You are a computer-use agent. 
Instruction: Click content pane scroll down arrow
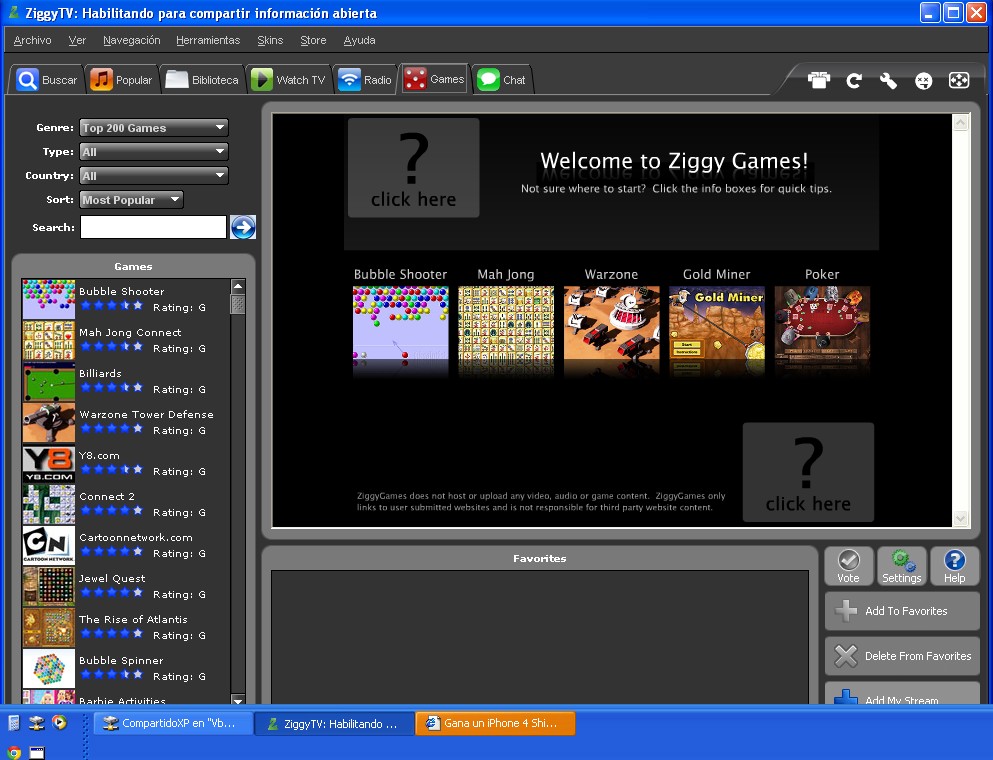click(x=961, y=518)
